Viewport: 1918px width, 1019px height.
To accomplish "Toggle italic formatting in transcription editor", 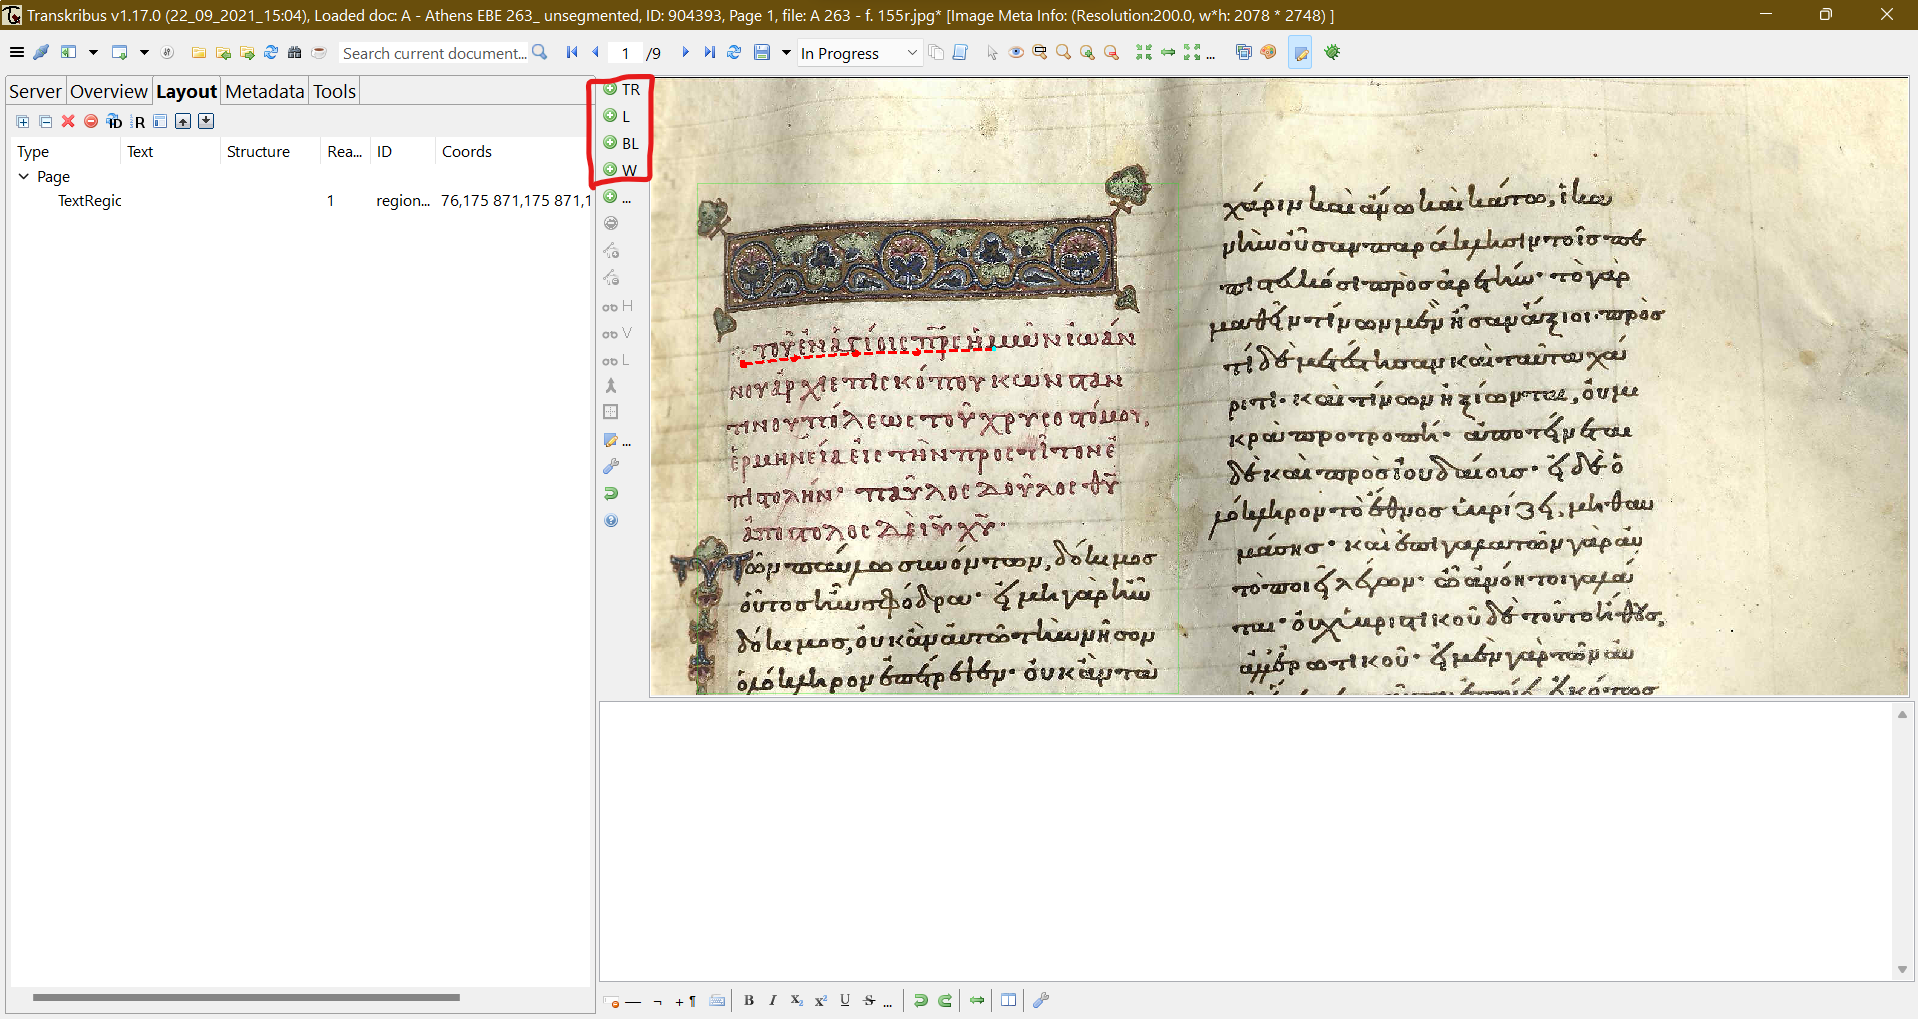I will [773, 1000].
